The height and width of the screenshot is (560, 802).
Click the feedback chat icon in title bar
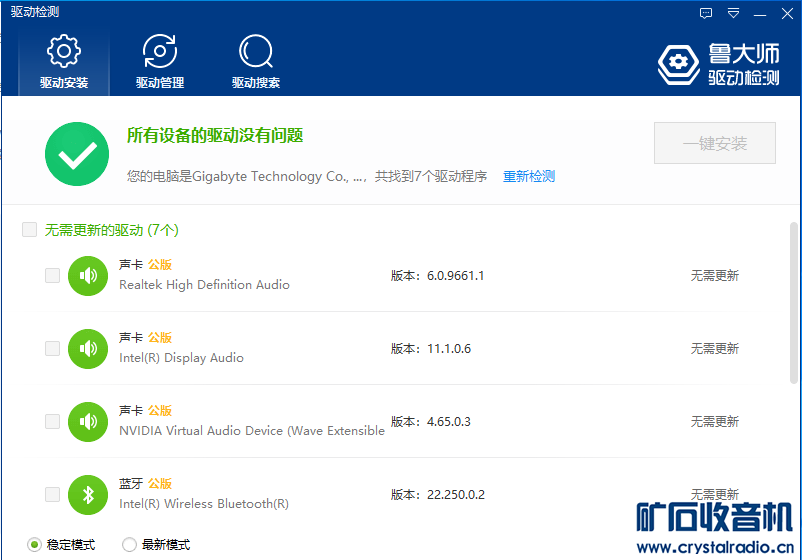coord(706,13)
